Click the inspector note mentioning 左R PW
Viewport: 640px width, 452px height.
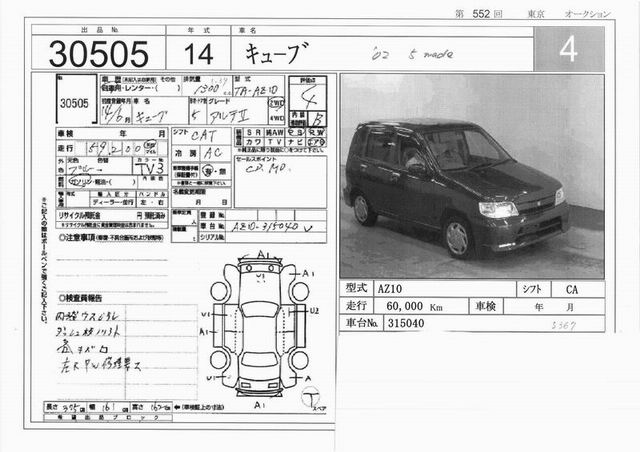[100, 365]
